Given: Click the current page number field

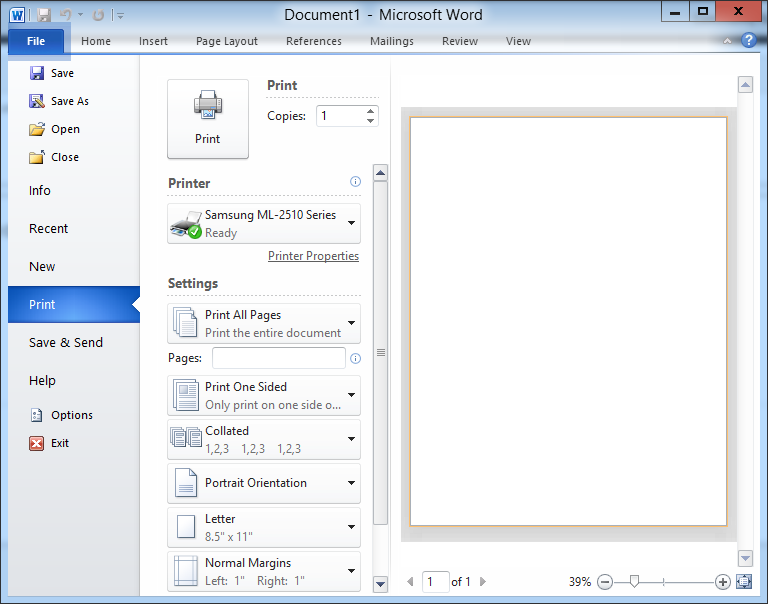Looking at the screenshot, I should tap(435, 581).
